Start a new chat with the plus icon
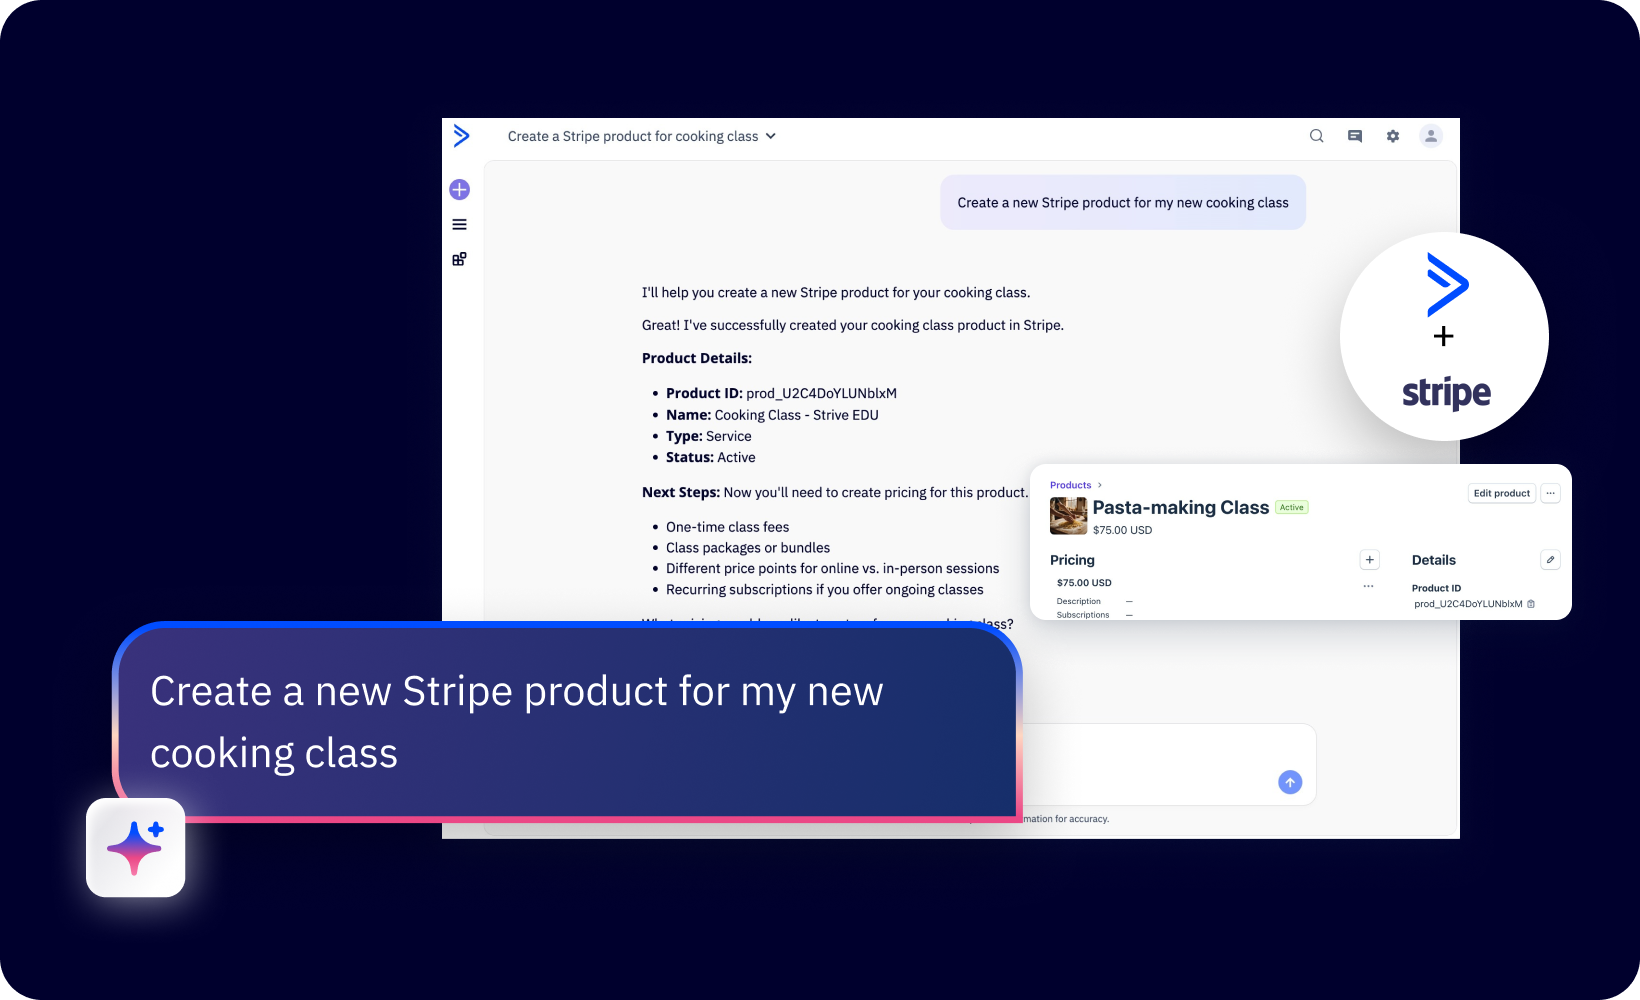 (459, 189)
